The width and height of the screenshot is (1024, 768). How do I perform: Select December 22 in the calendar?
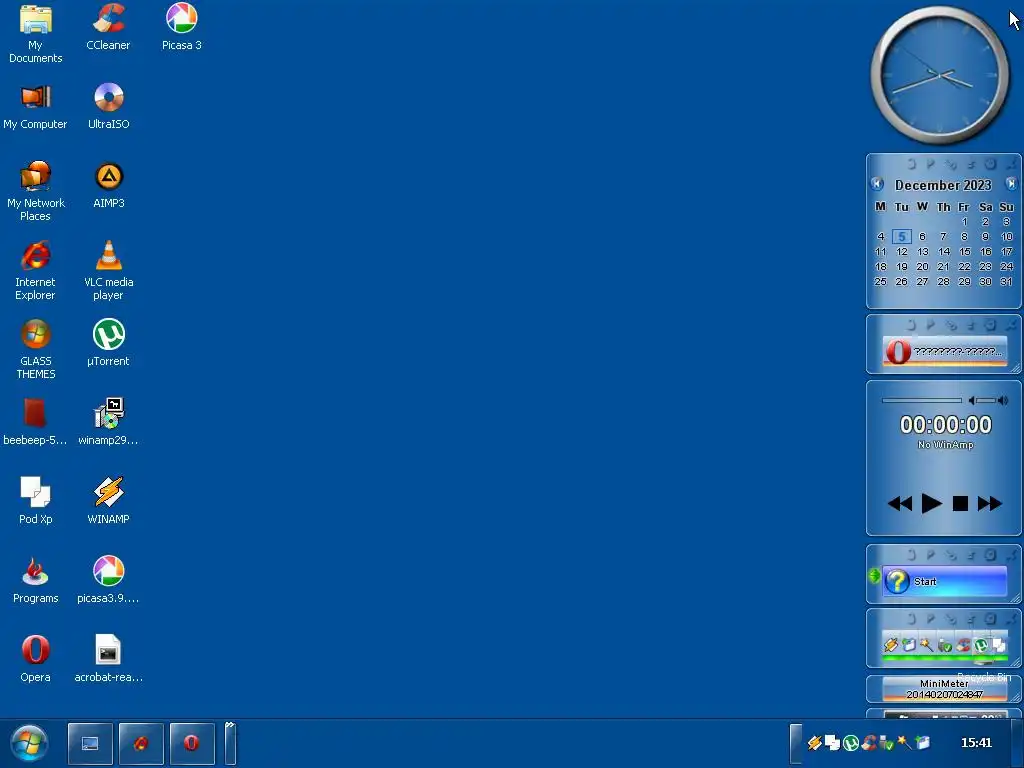pos(965,266)
